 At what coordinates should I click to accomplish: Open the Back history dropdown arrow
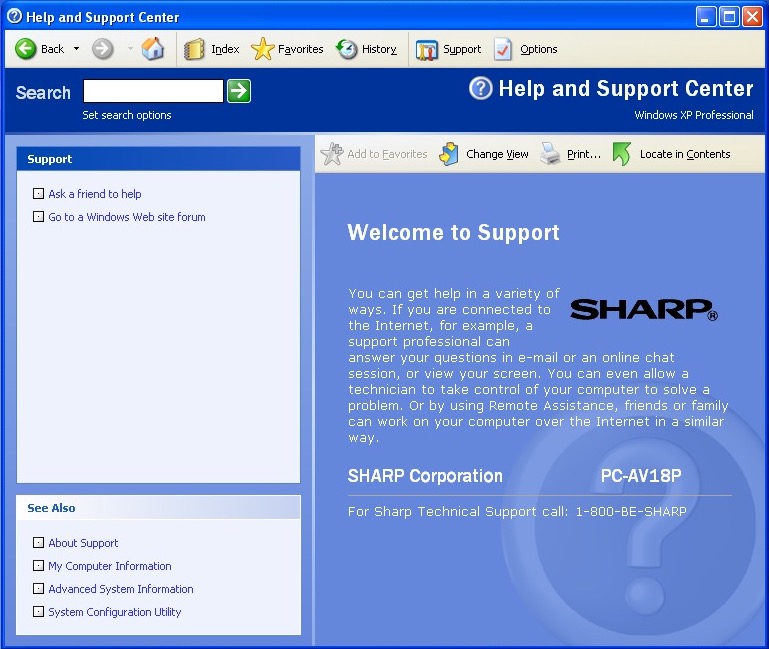coord(77,49)
